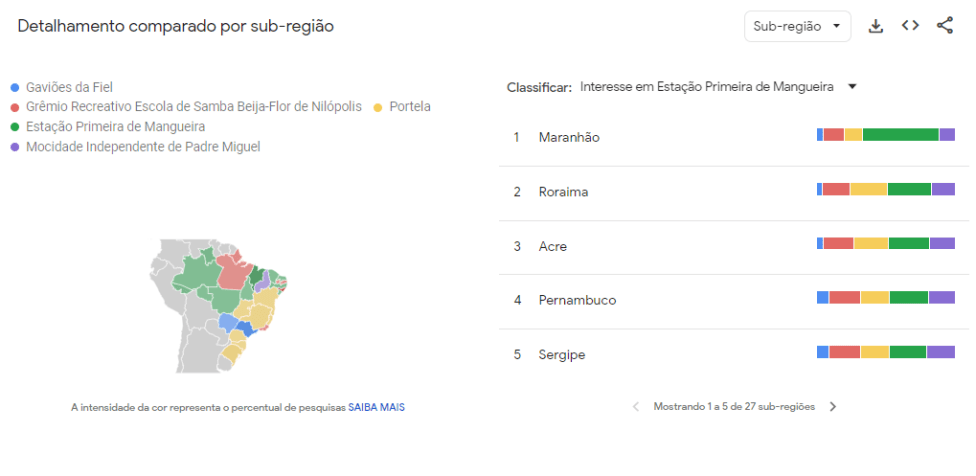Click the Pernambuco sub-region entry
The height and width of the screenshot is (476, 976).
click(577, 300)
